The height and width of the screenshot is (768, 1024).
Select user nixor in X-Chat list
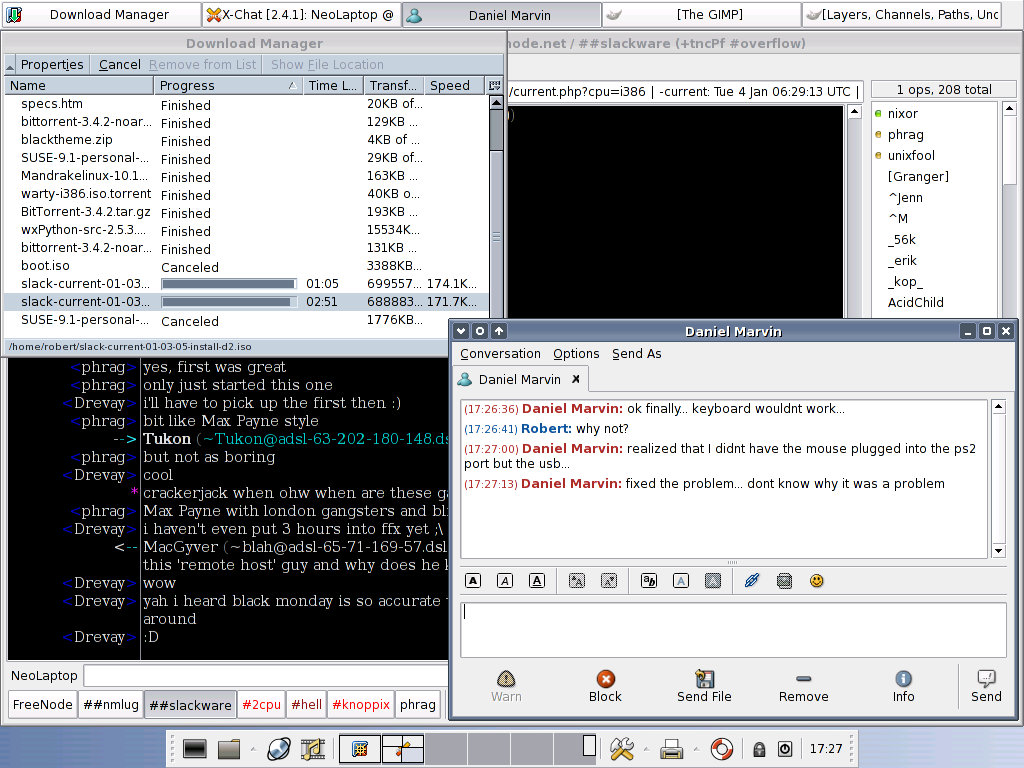903,114
